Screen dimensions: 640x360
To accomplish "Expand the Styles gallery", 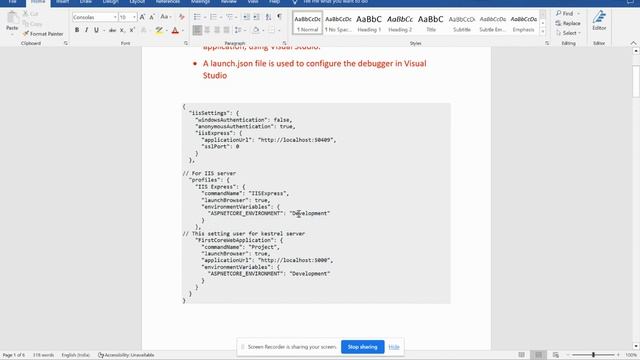I will click(543, 32).
